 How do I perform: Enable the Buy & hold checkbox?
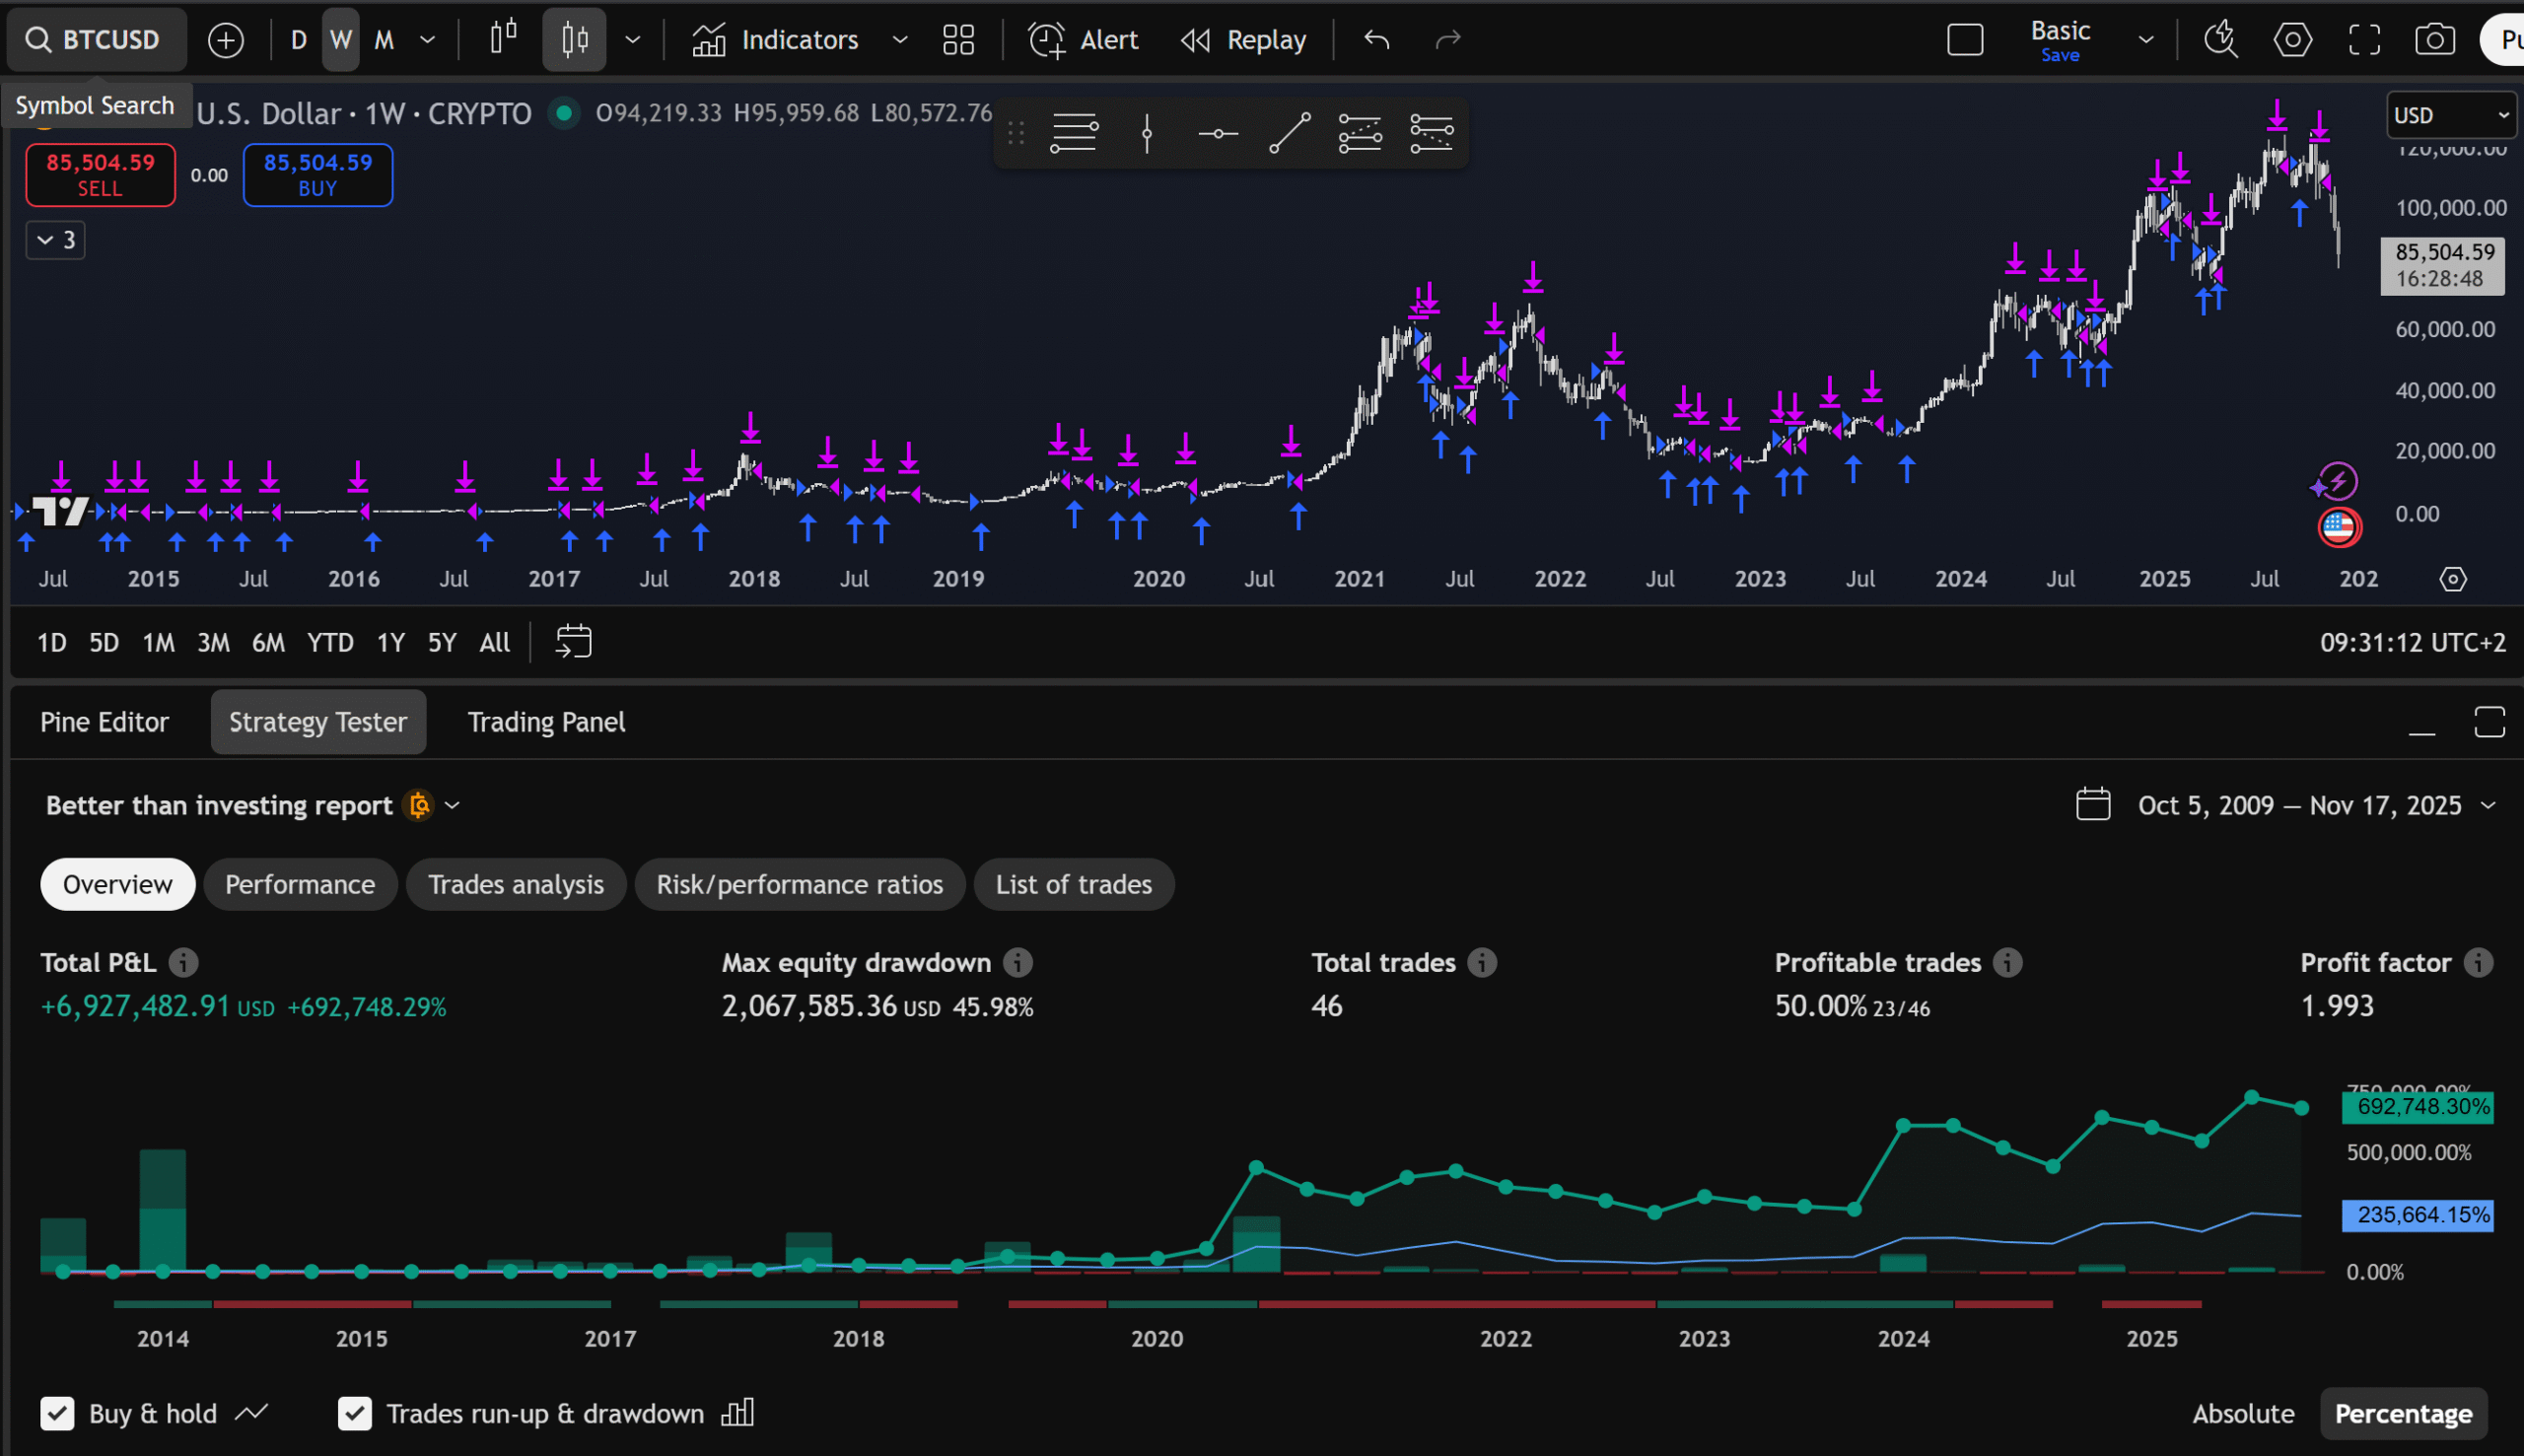[x=57, y=1413]
